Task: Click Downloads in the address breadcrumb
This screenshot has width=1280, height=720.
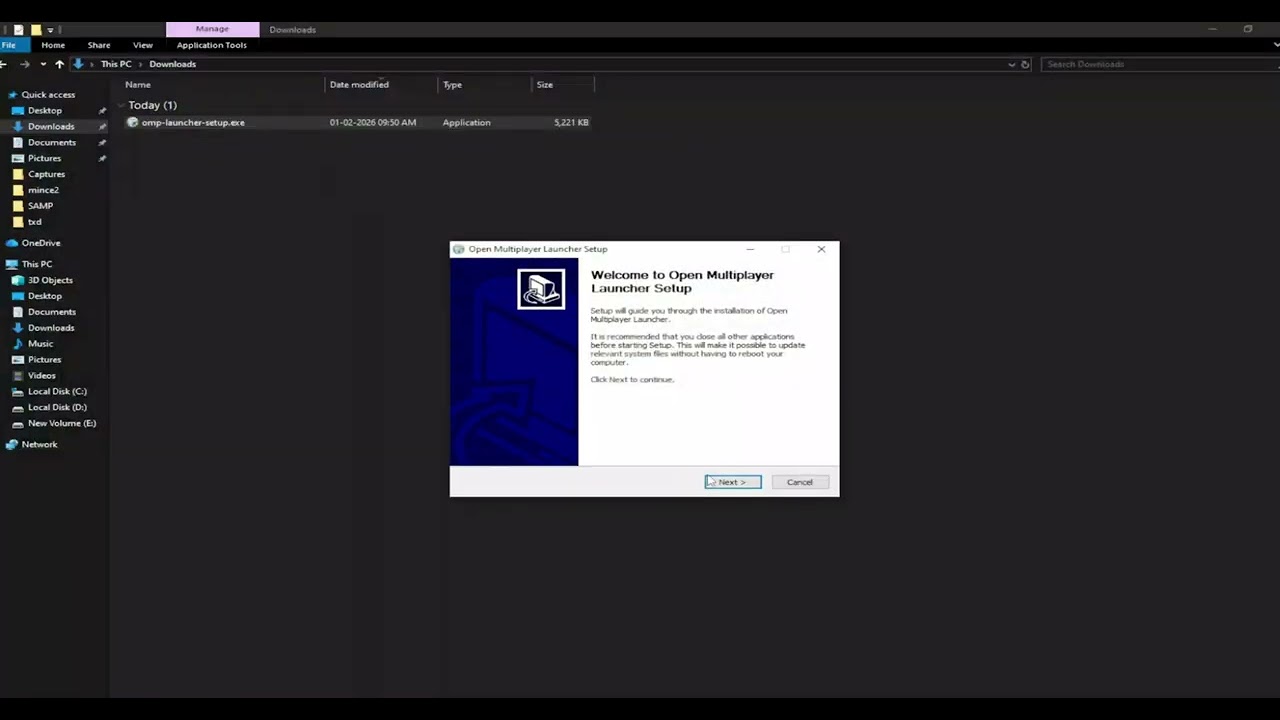Action: (x=172, y=64)
